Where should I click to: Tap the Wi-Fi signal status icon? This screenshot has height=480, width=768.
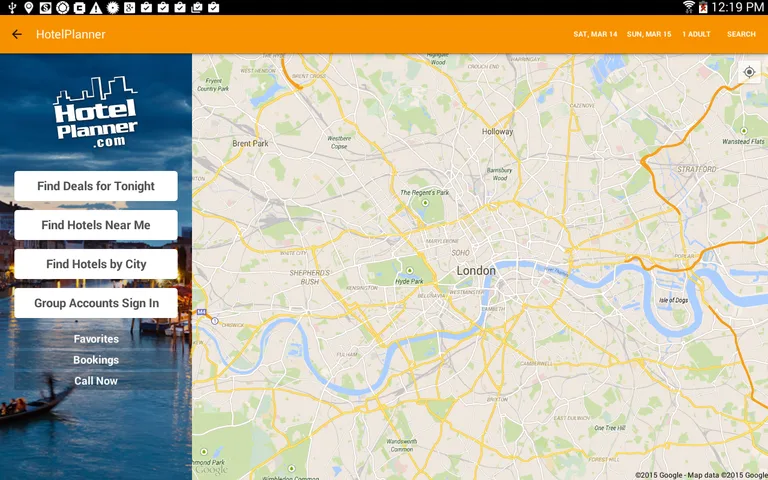(689, 7)
